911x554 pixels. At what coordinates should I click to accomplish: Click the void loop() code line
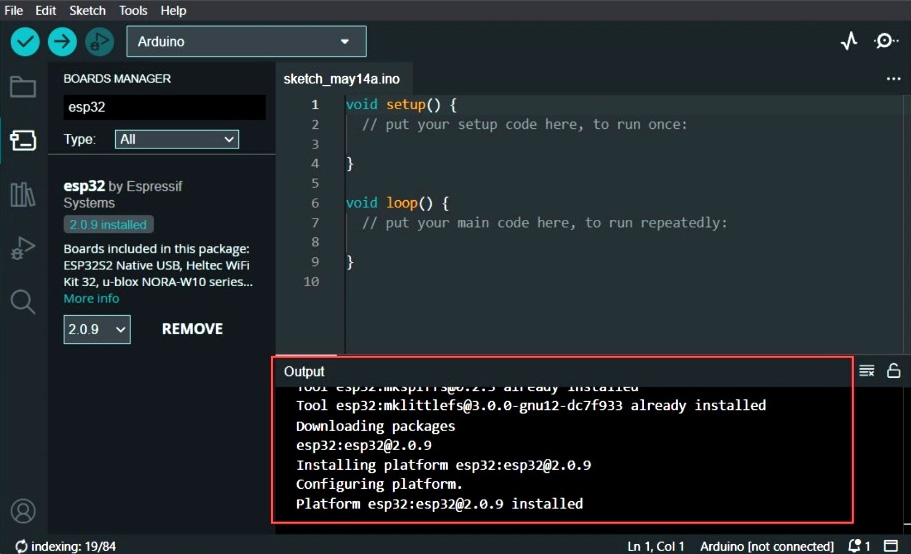(x=397, y=203)
